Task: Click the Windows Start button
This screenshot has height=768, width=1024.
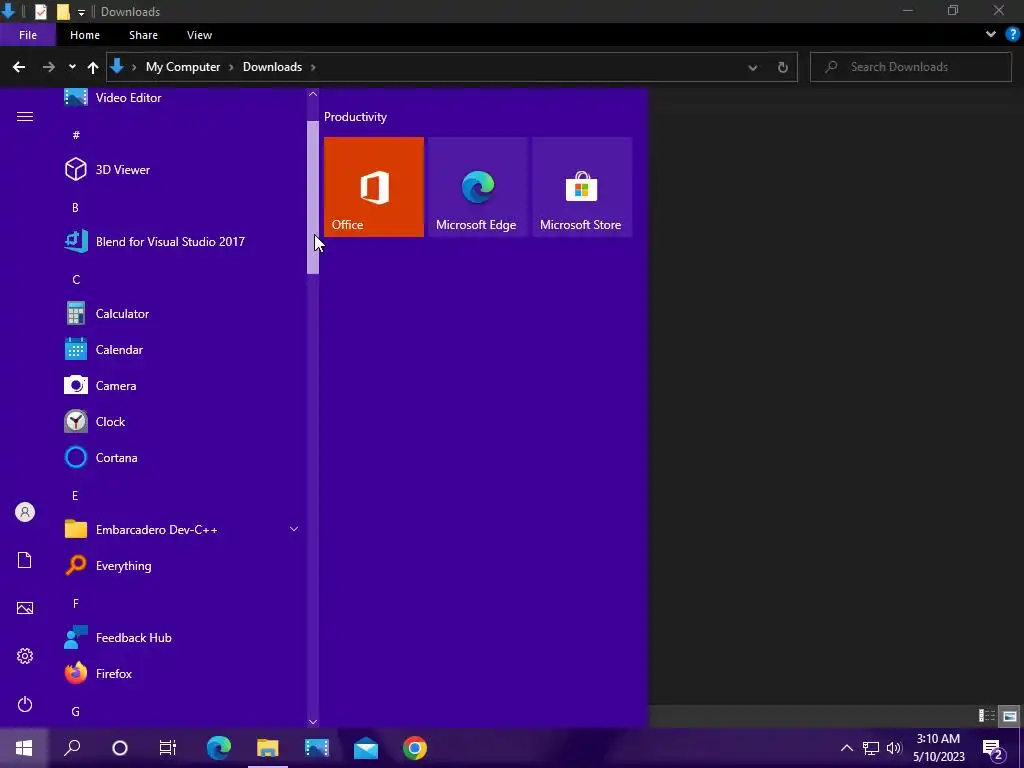Action: coord(24,748)
